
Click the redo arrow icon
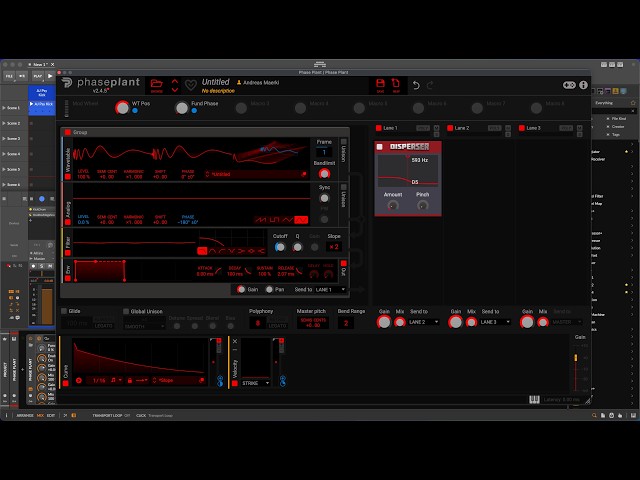[x=430, y=85]
